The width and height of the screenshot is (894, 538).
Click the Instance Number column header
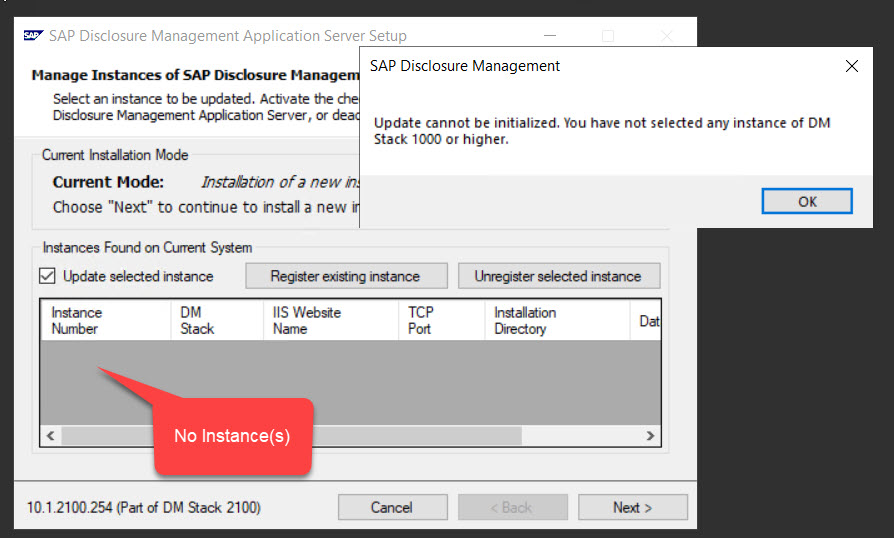[x=105, y=320]
